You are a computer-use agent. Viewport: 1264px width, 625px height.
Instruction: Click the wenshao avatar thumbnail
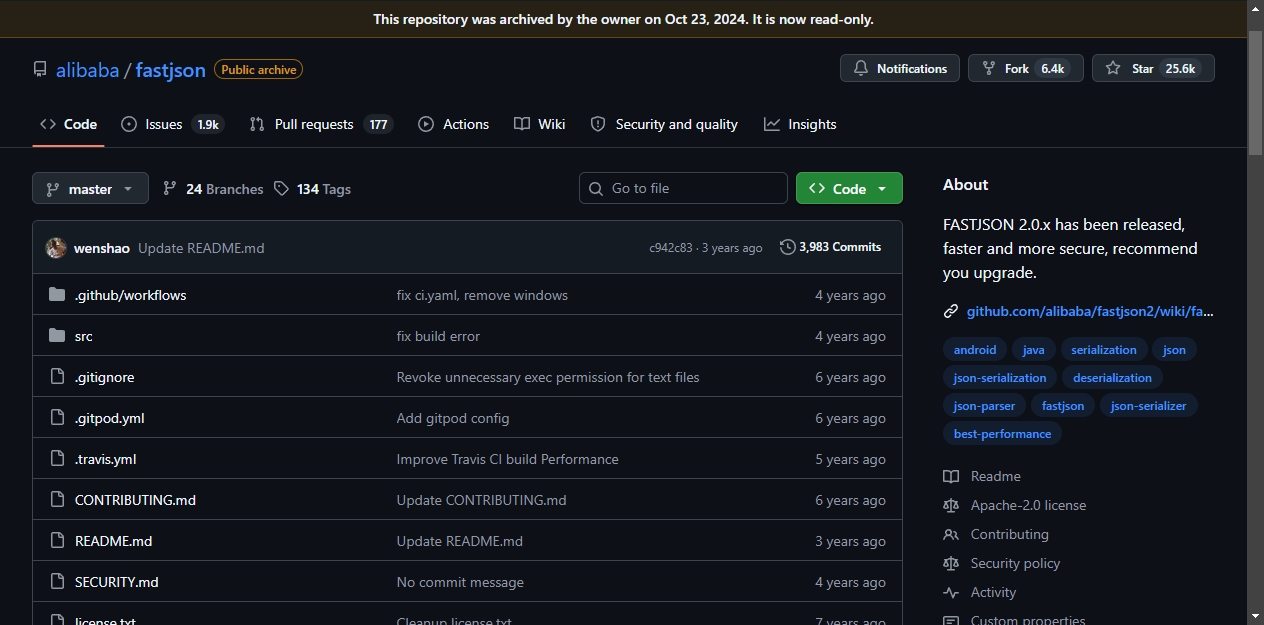tap(56, 248)
